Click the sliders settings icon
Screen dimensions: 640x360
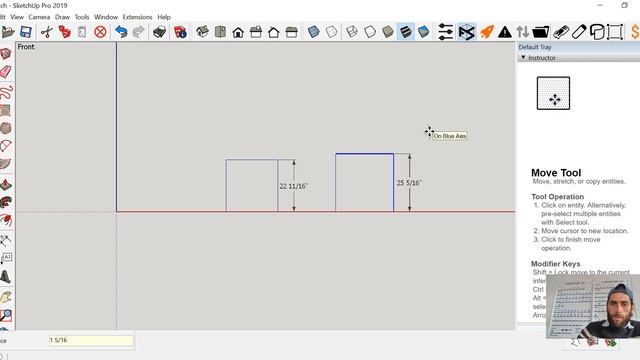[445, 32]
